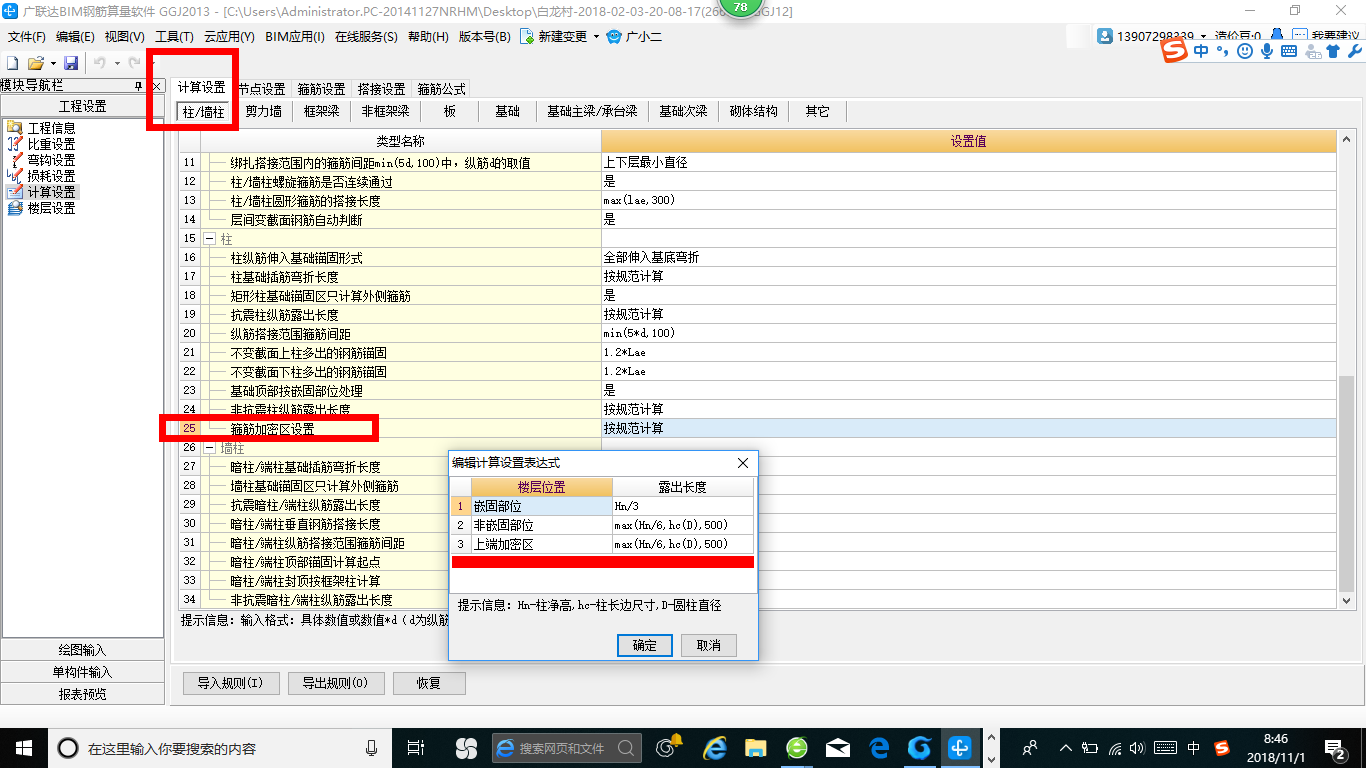Click the 恢复 button
This screenshot has width=1366, height=768.
429,683
